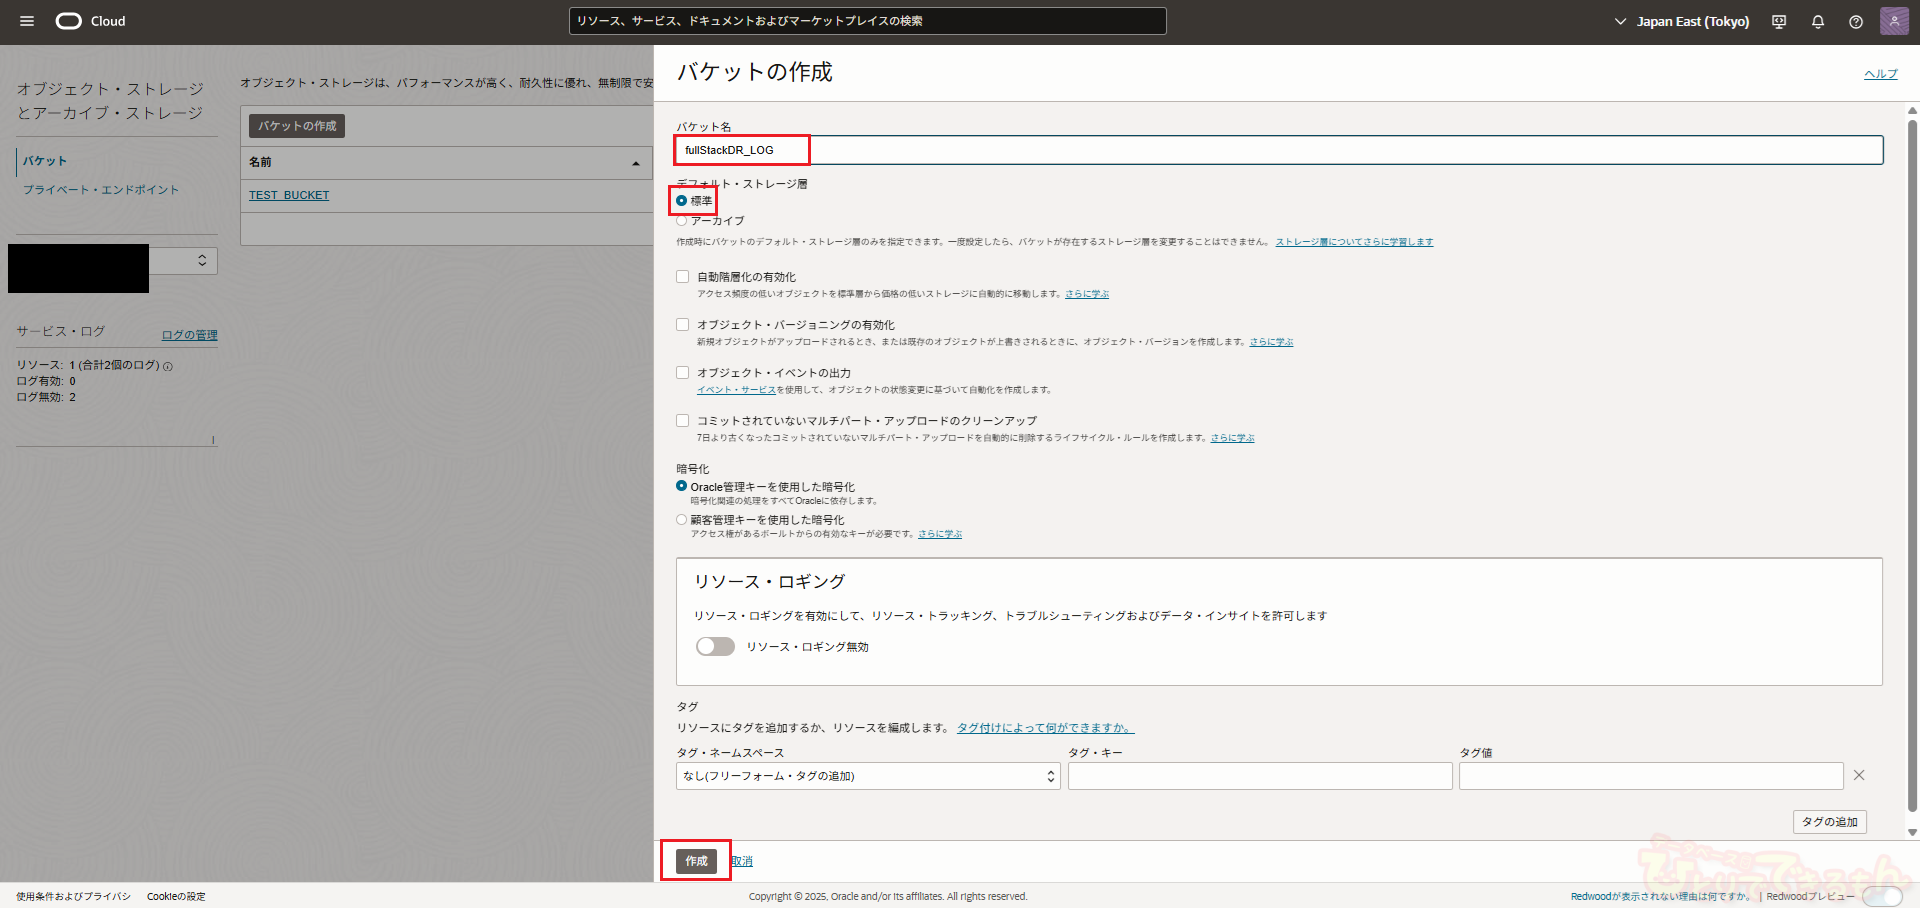The height and width of the screenshot is (908, 1920).
Task: Open the help question mark icon
Action: point(1856,22)
